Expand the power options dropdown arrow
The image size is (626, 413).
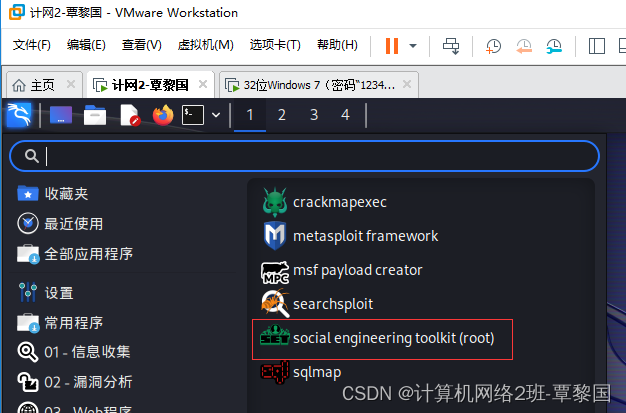pos(413,46)
